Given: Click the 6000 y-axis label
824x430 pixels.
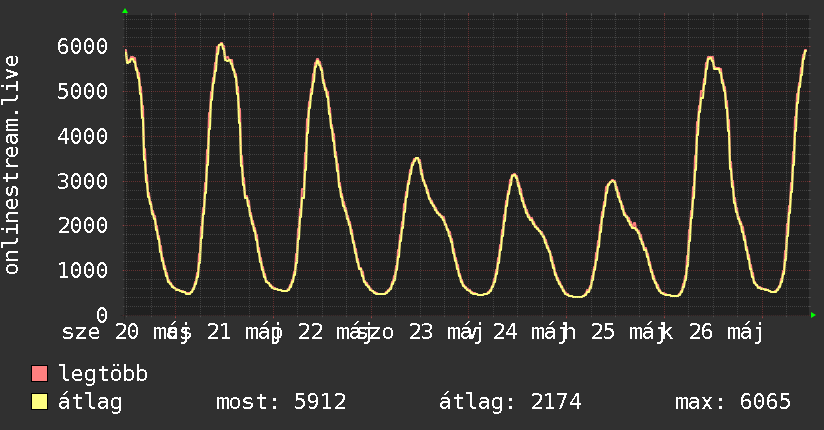Looking at the screenshot, I should click(83, 46).
